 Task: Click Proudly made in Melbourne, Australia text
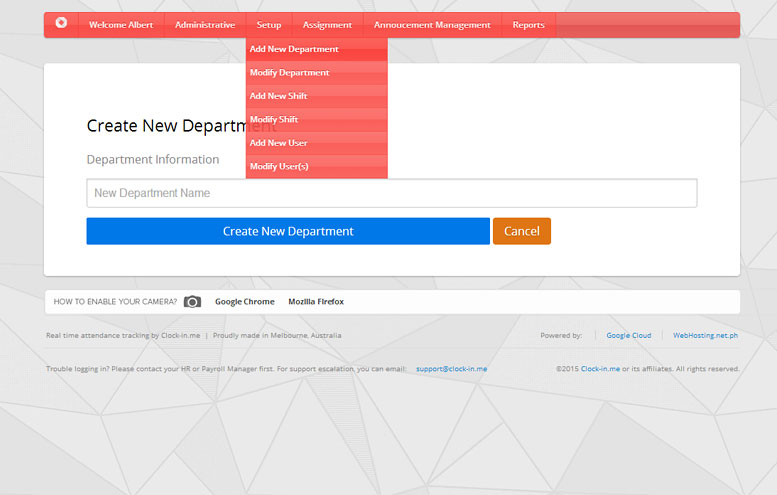click(x=277, y=335)
